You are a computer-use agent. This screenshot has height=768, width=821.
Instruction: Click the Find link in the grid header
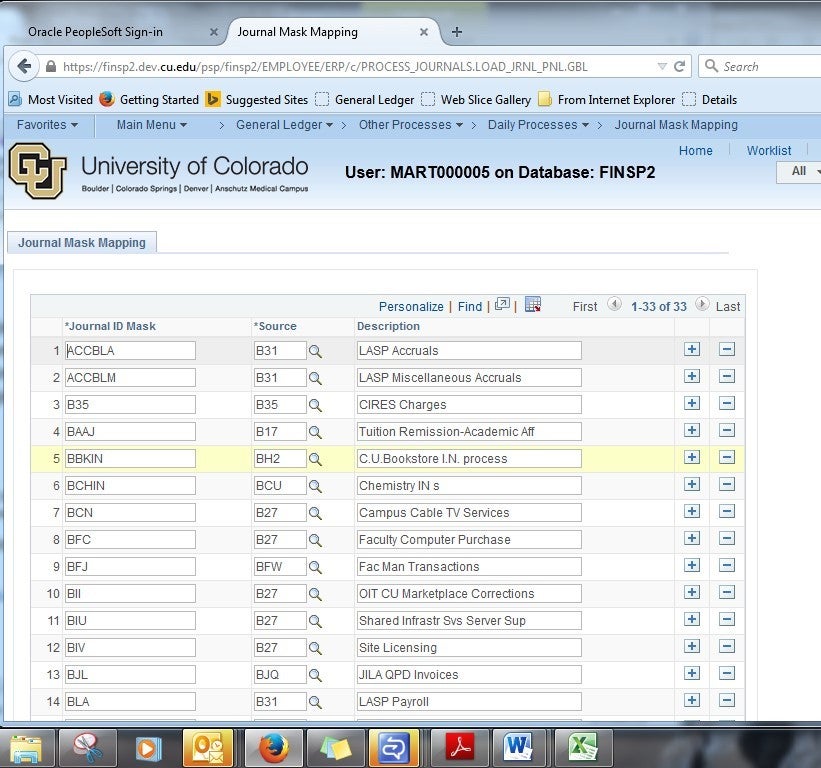[470, 307]
